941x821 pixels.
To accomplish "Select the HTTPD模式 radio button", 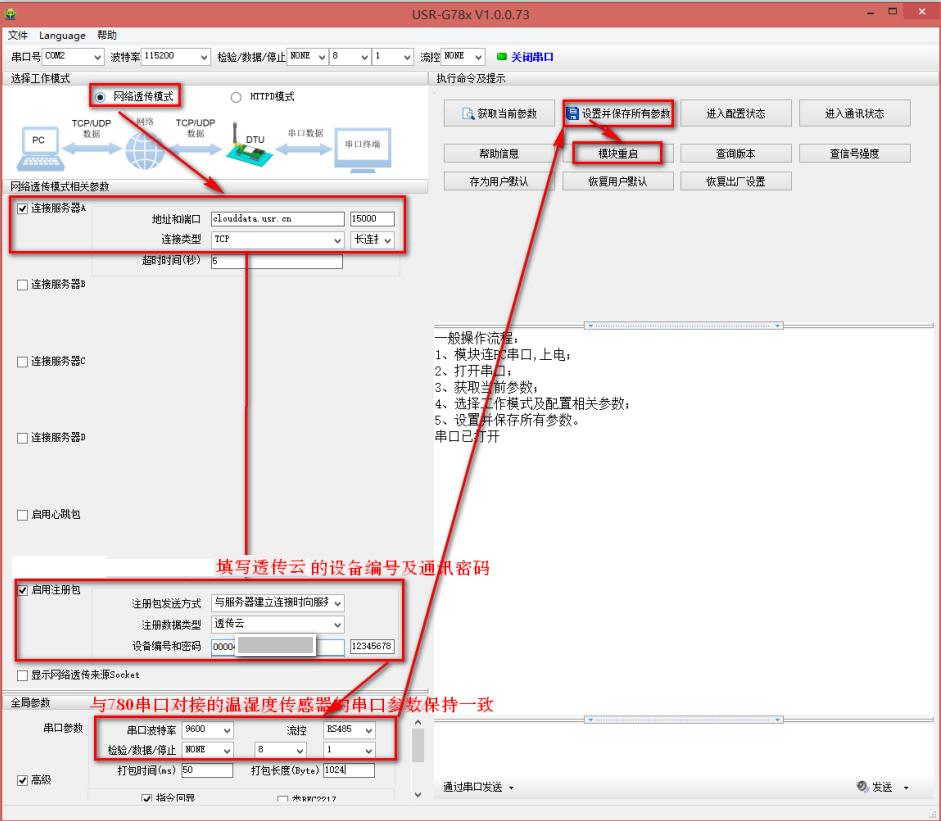I will (x=236, y=97).
